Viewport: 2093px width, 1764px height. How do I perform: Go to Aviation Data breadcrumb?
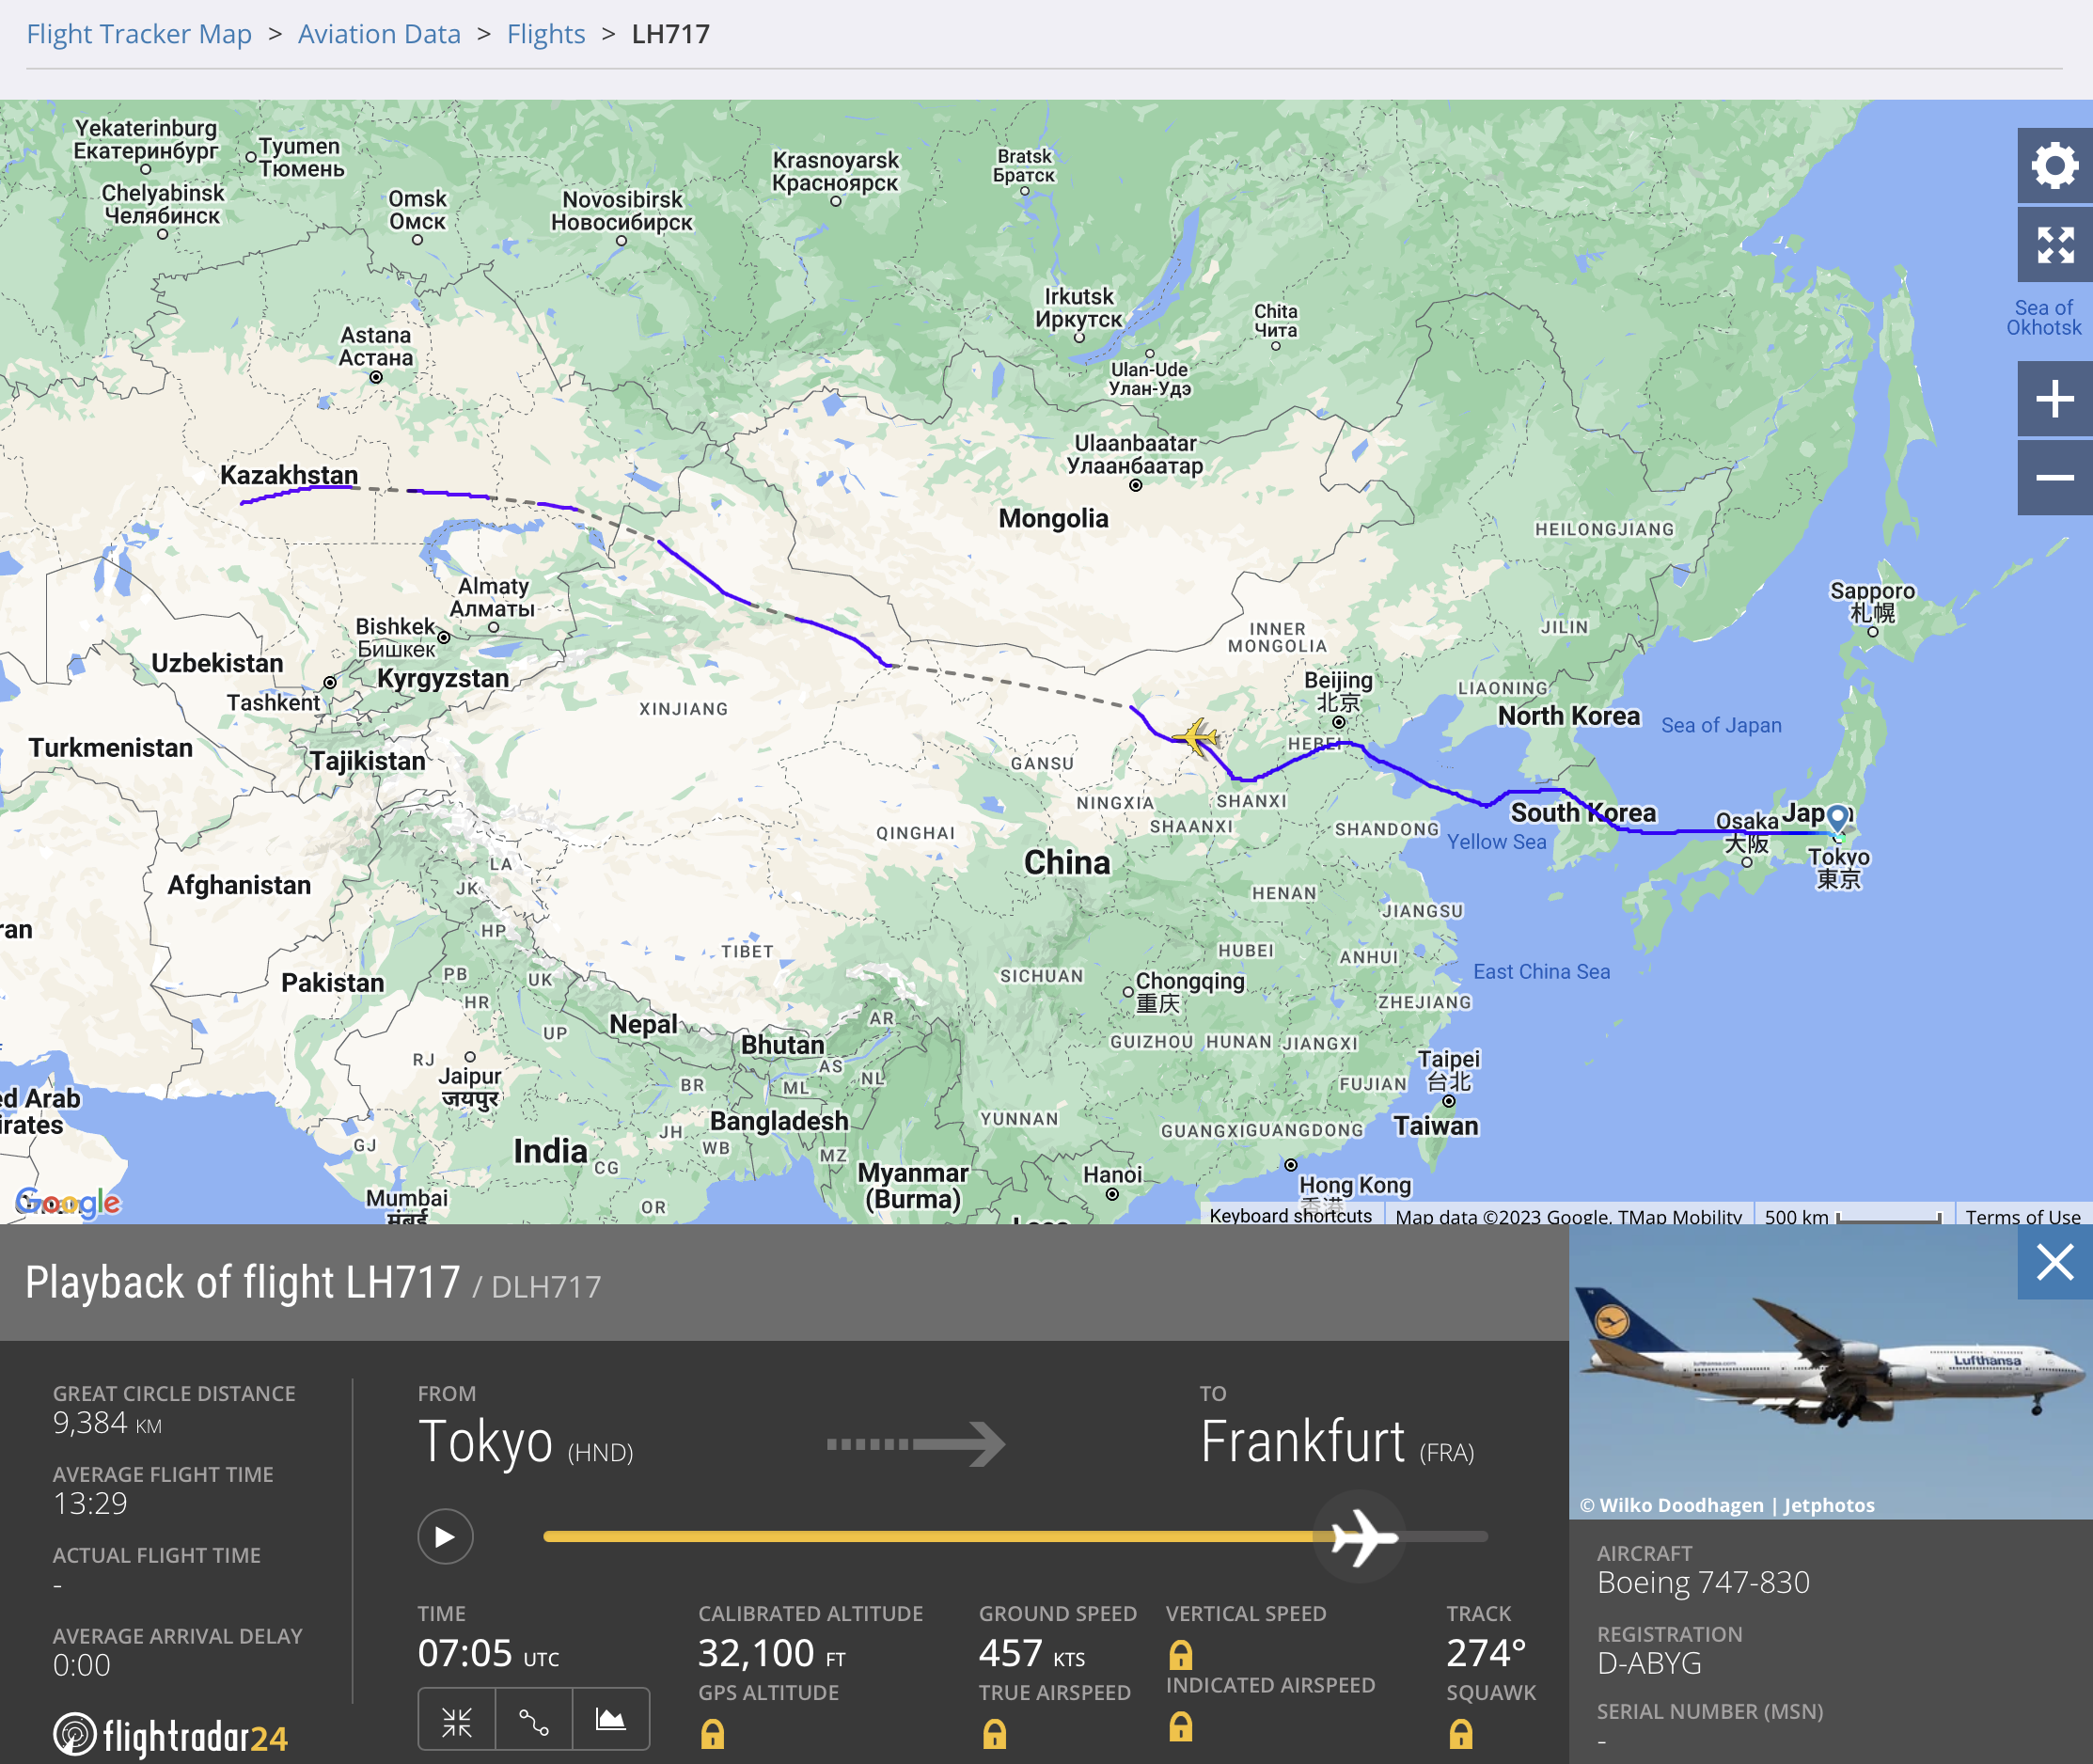click(x=379, y=34)
